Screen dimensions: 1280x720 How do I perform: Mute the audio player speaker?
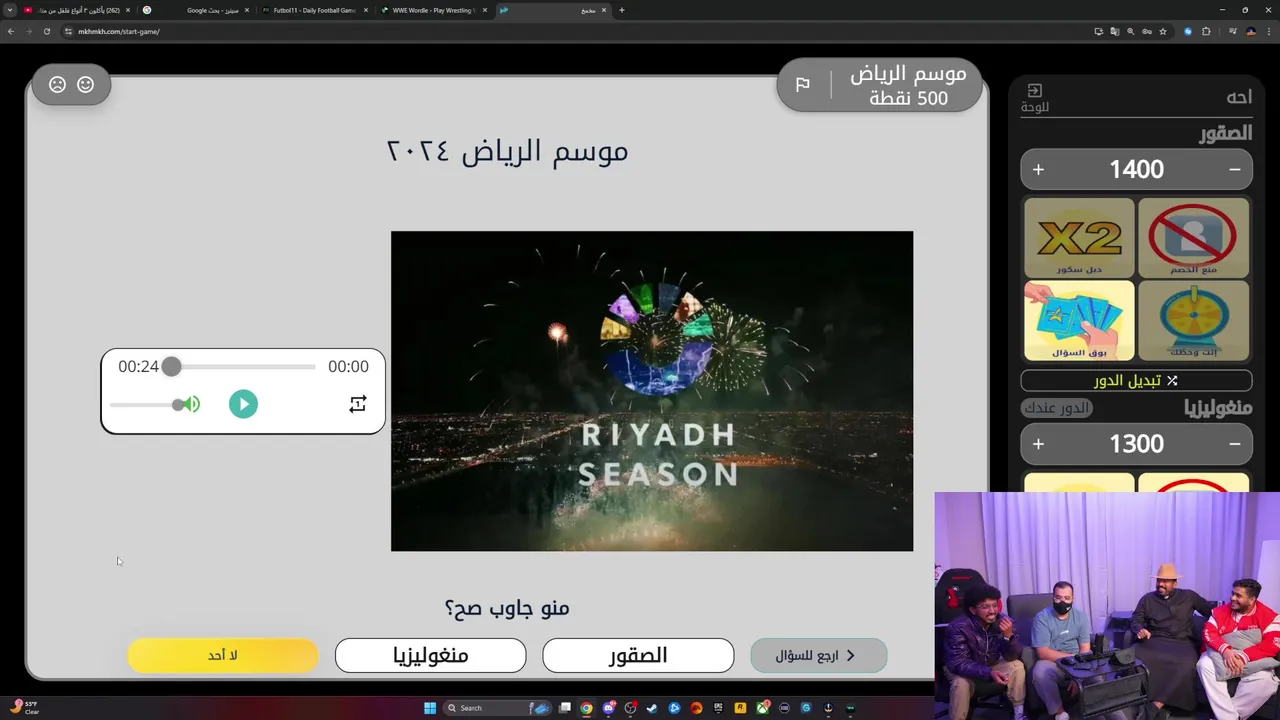tap(192, 404)
